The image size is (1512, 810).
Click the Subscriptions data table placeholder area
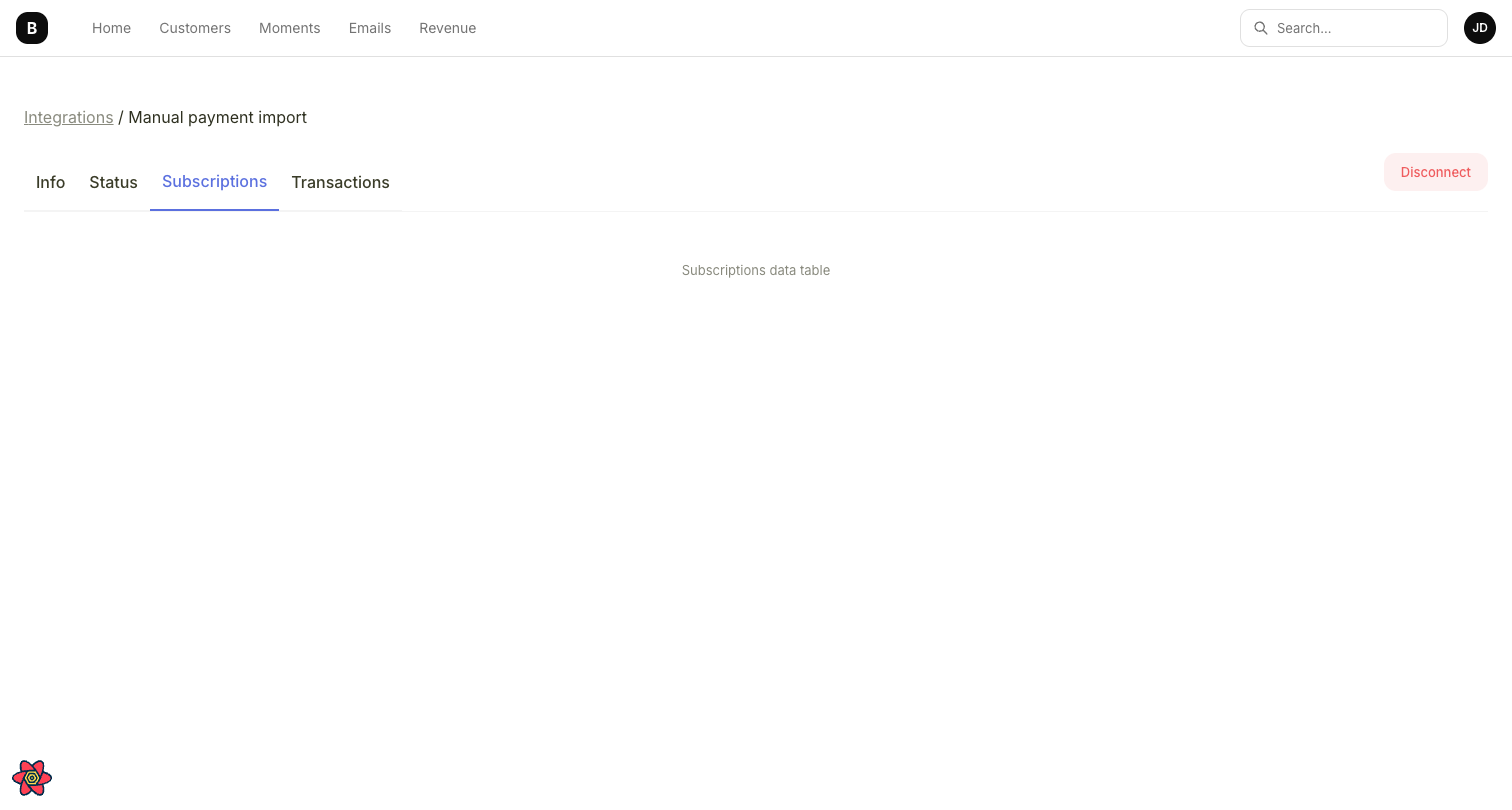click(x=756, y=270)
